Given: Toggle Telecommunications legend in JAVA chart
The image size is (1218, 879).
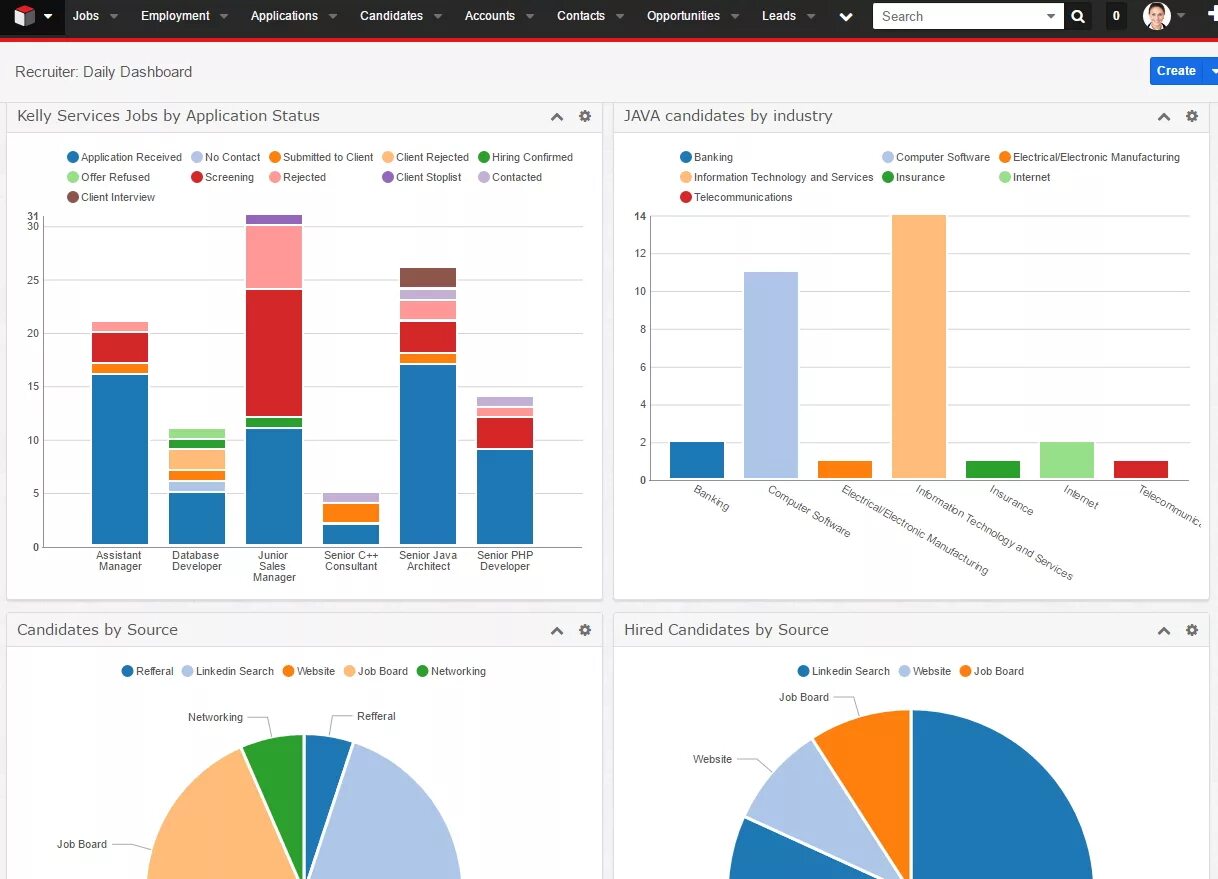Looking at the screenshot, I should (735, 197).
